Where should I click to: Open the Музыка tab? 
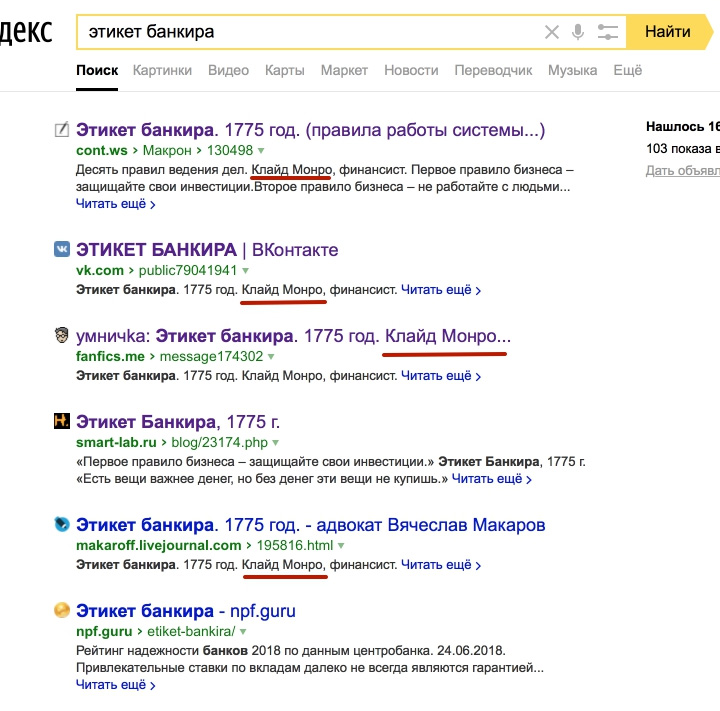(x=572, y=70)
